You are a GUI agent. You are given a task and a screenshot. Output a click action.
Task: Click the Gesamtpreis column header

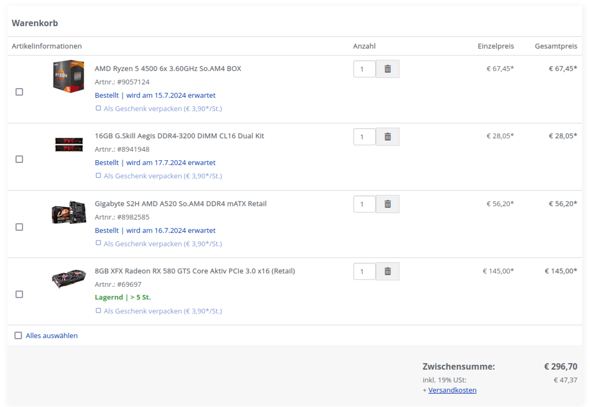point(556,46)
